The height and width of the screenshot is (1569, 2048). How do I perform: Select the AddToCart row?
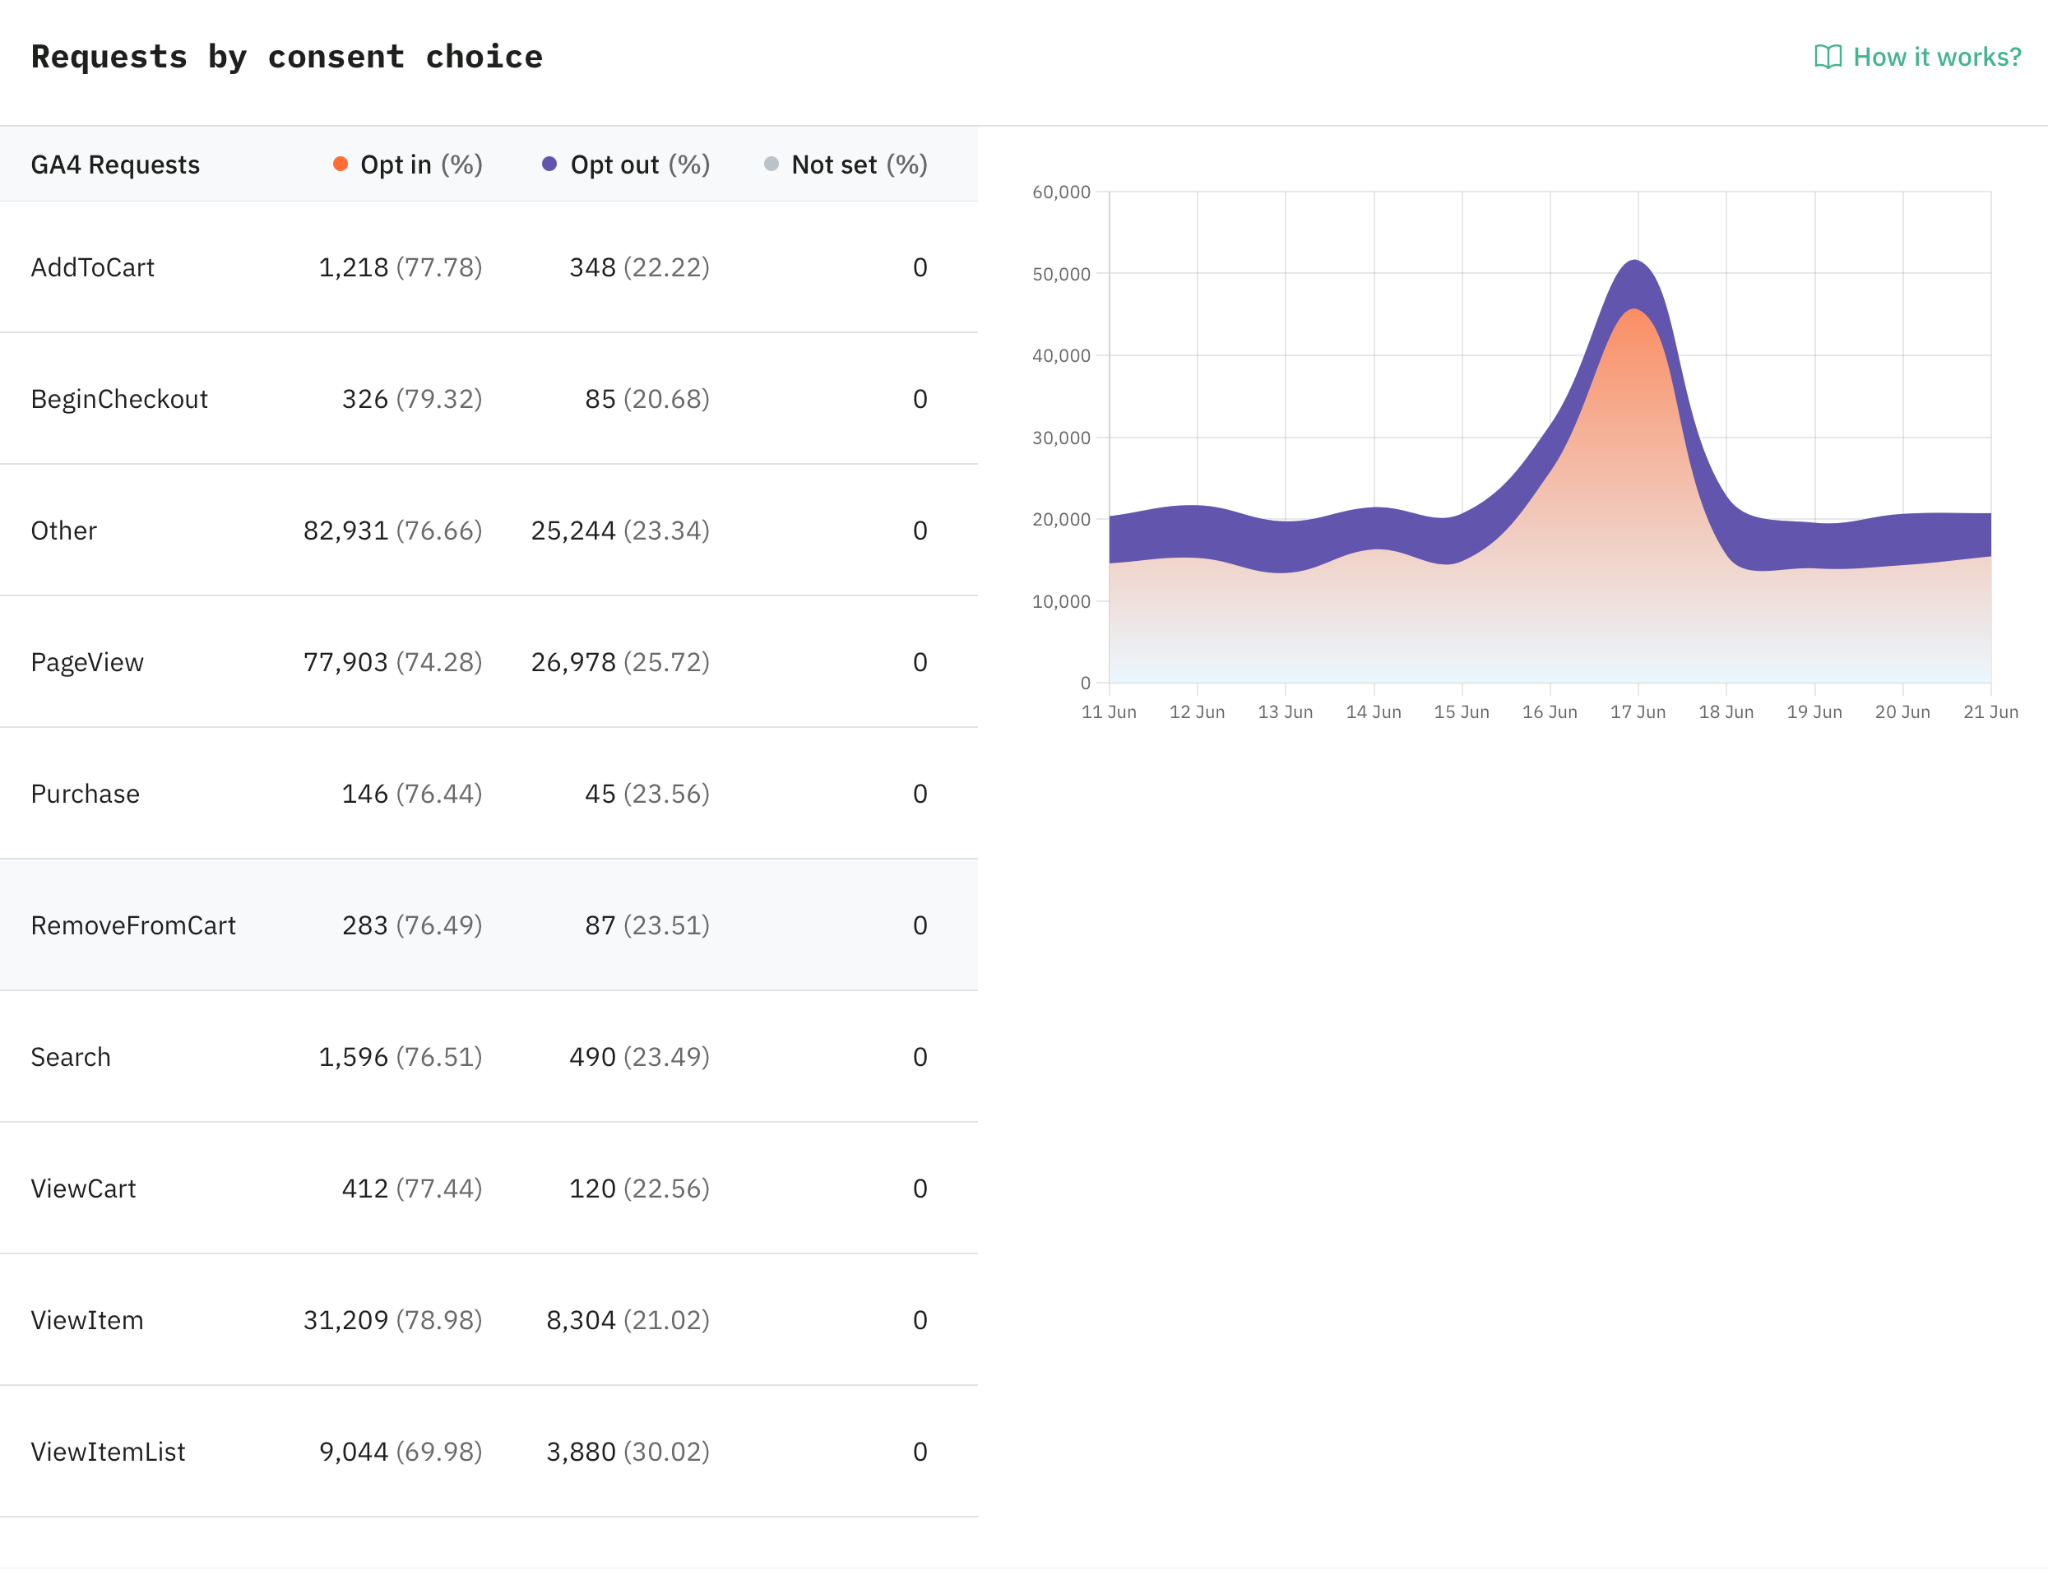pos(489,267)
